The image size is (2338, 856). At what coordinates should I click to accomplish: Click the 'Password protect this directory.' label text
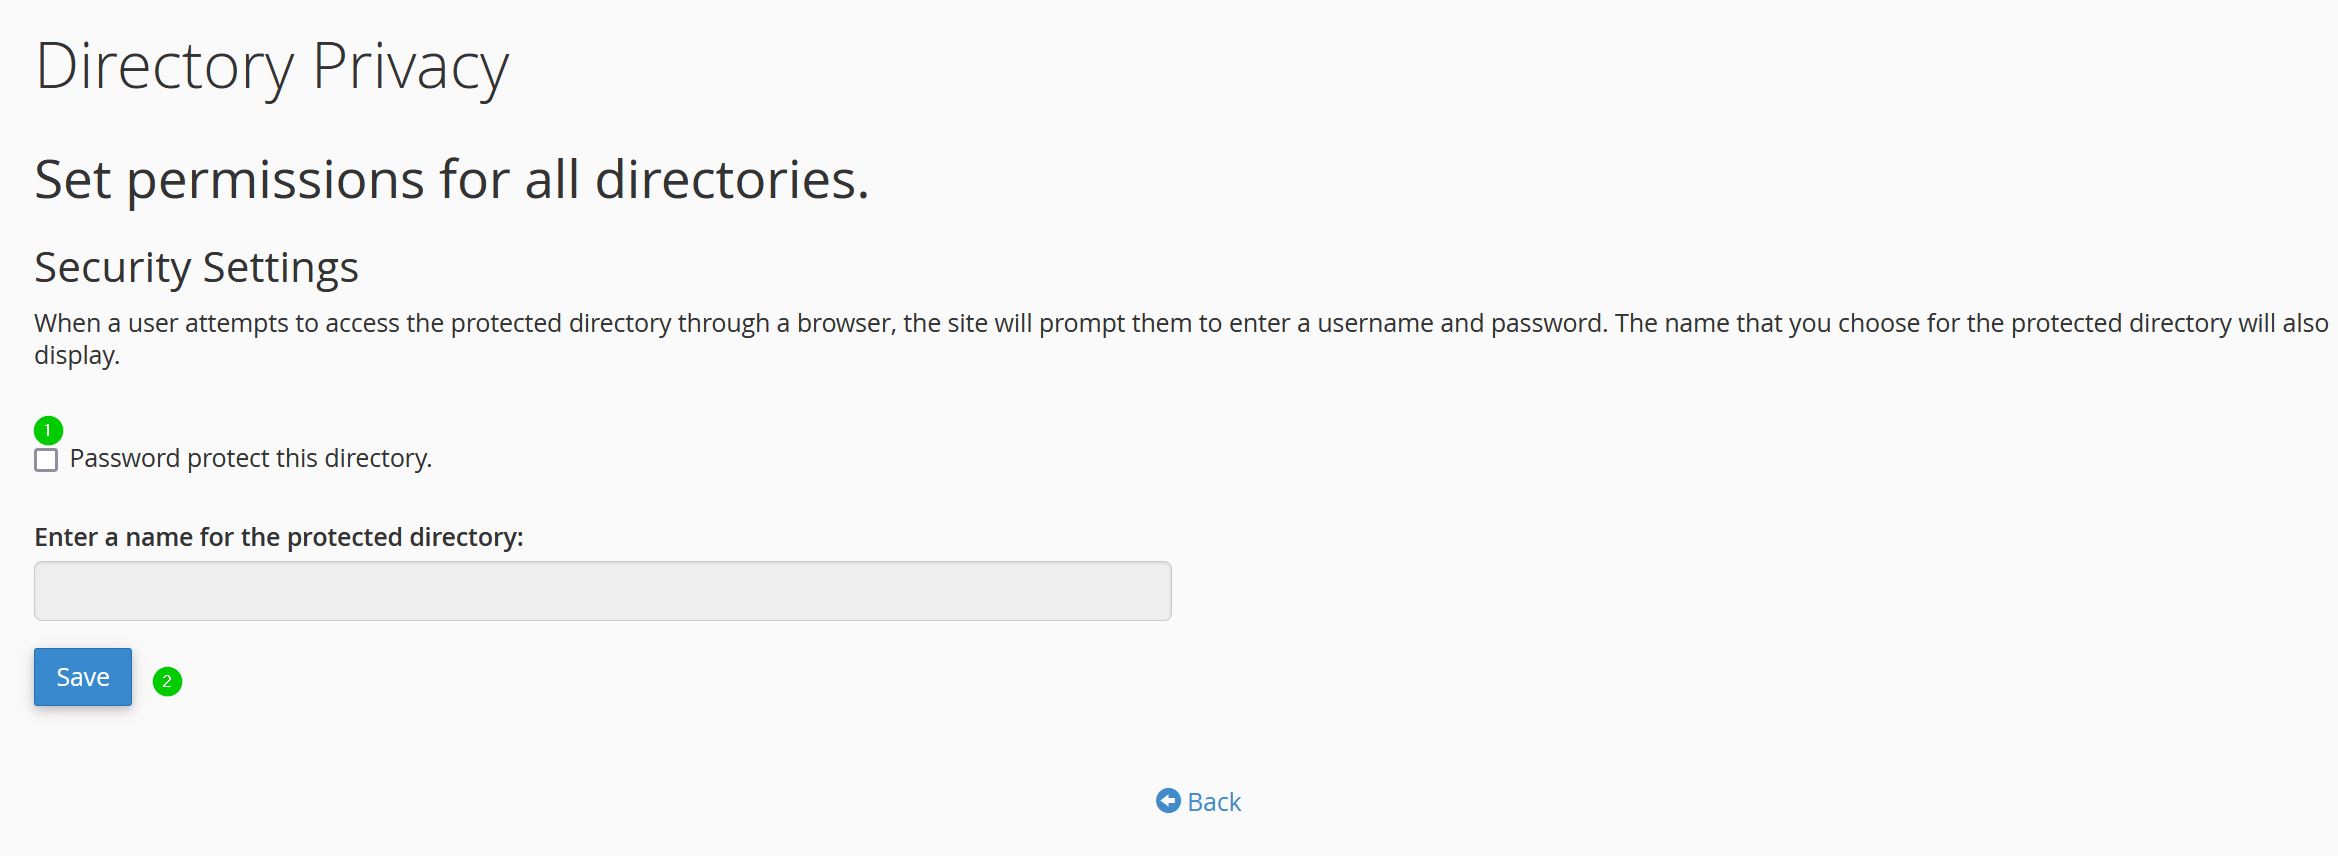coord(251,458)
